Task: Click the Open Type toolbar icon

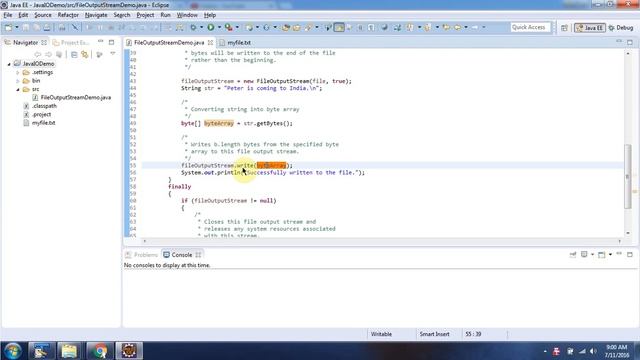Action: coord(286,27)
